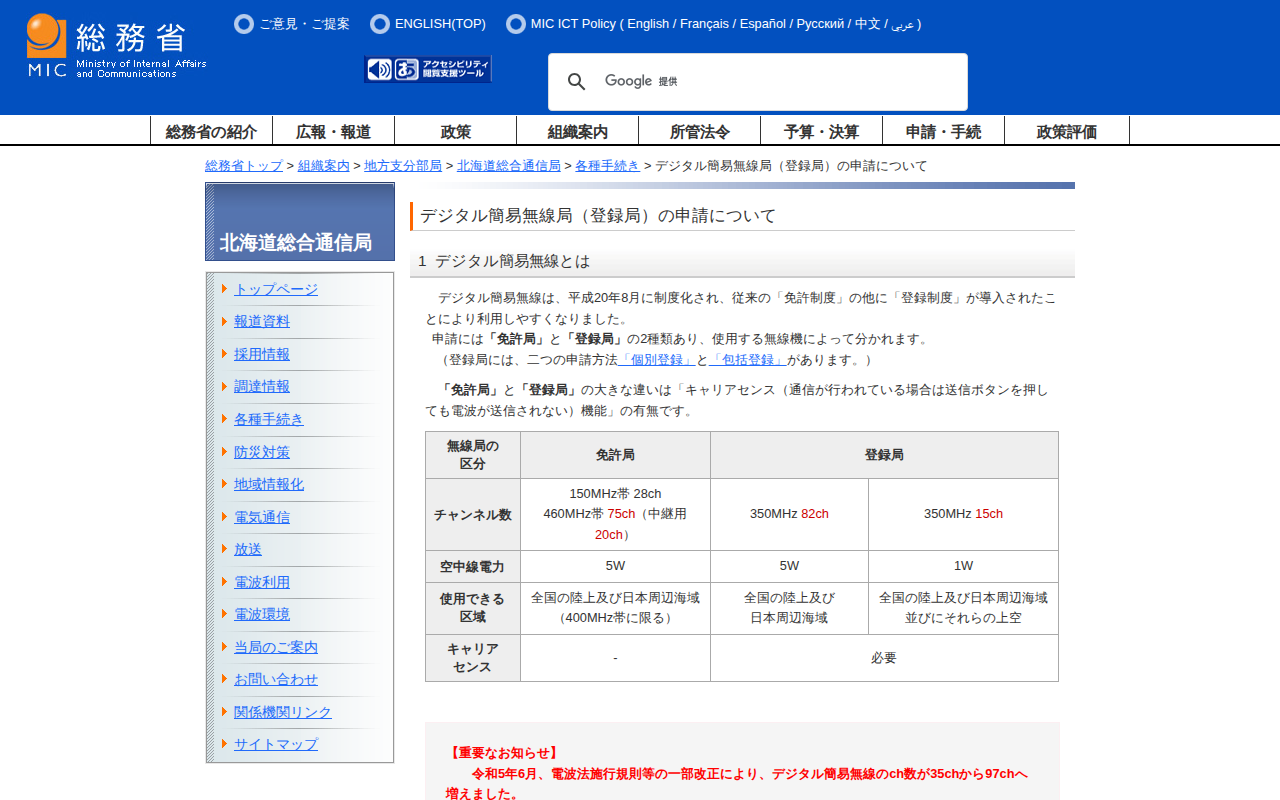Open 電波利用 in the sidebar

[262, 582]
